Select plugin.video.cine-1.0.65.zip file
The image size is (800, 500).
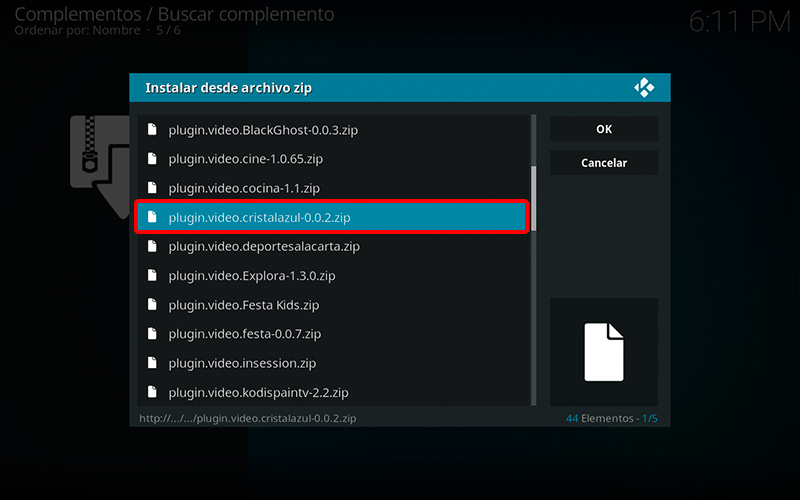pyautogui.click(x=334, y=159)
